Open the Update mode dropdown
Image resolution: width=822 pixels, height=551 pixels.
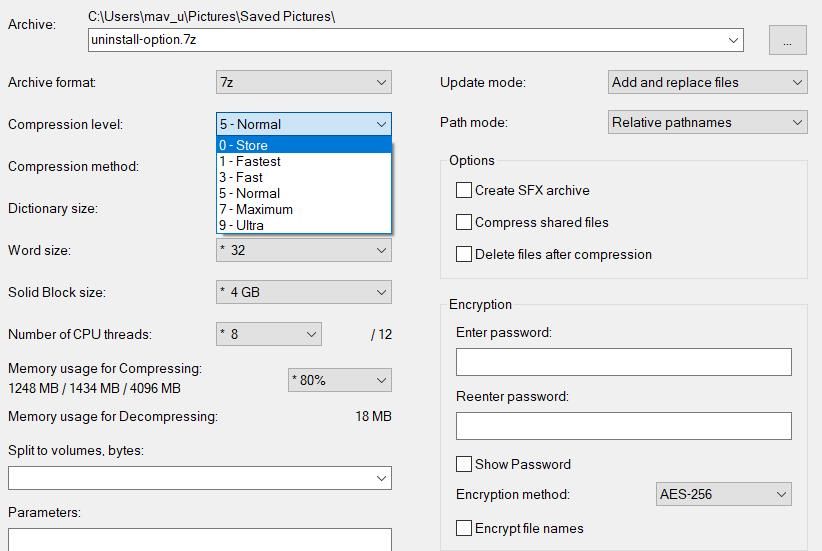[x=708, y=82]
